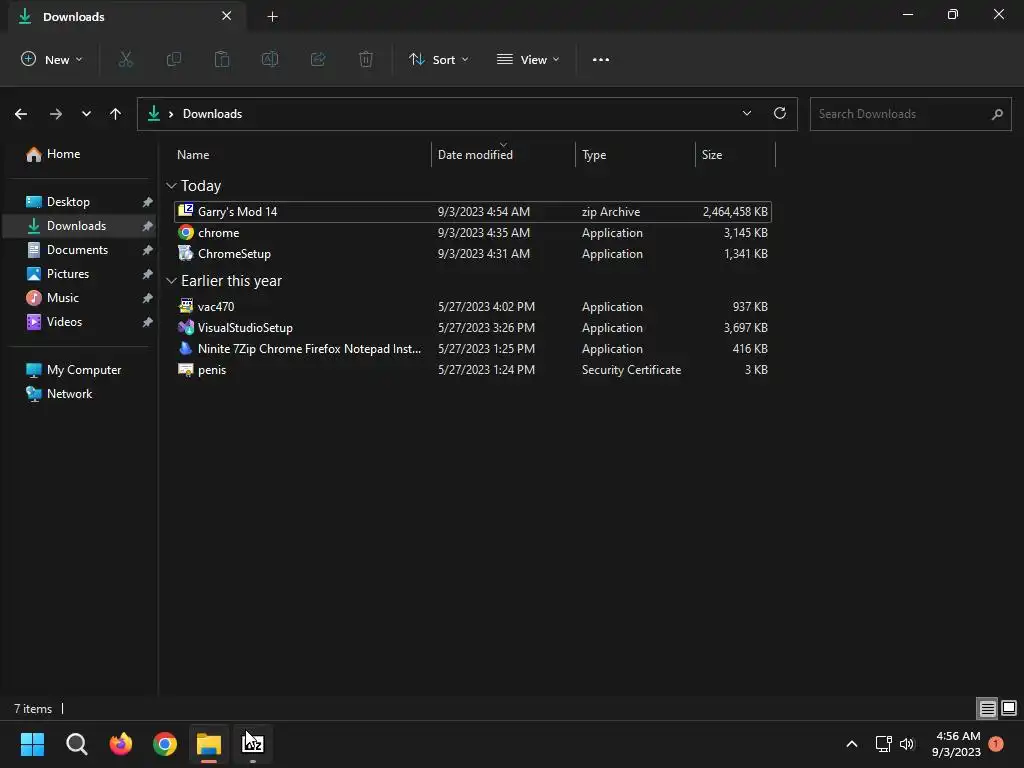Add a new tab
The height and width of the screenshot is (768, 1024).
pos(272,17)
